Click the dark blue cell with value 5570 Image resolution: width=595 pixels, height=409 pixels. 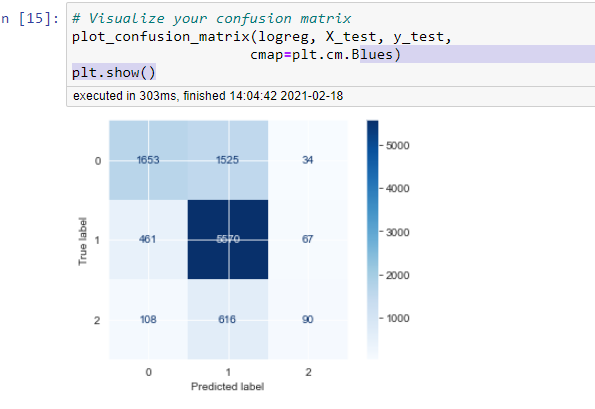click(228, 239)
